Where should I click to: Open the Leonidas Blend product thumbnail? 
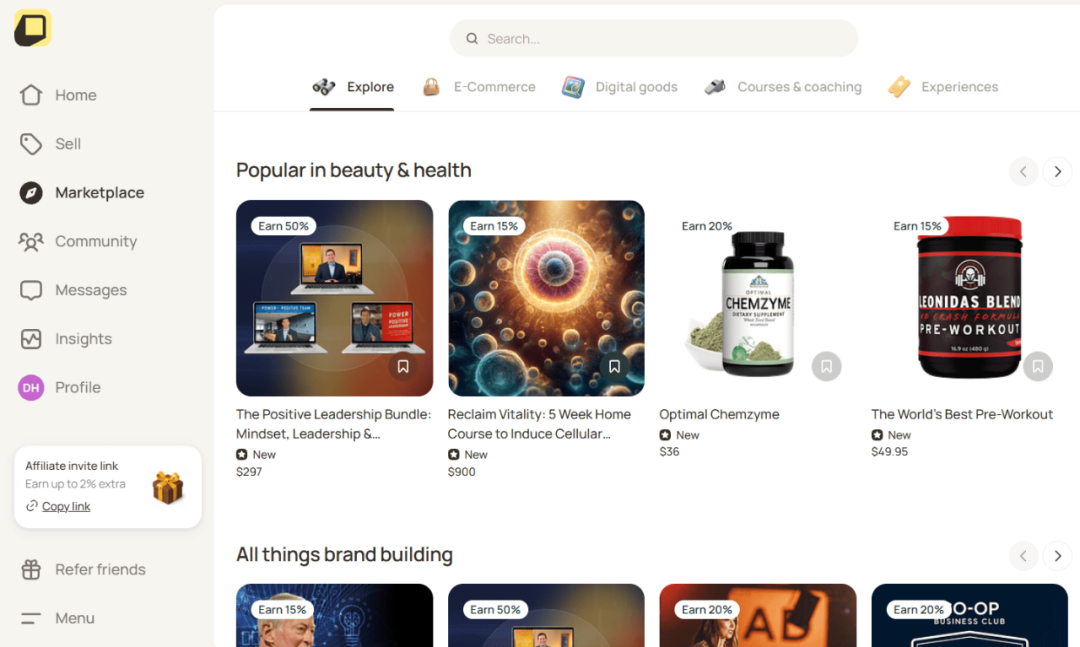point(969,298)
